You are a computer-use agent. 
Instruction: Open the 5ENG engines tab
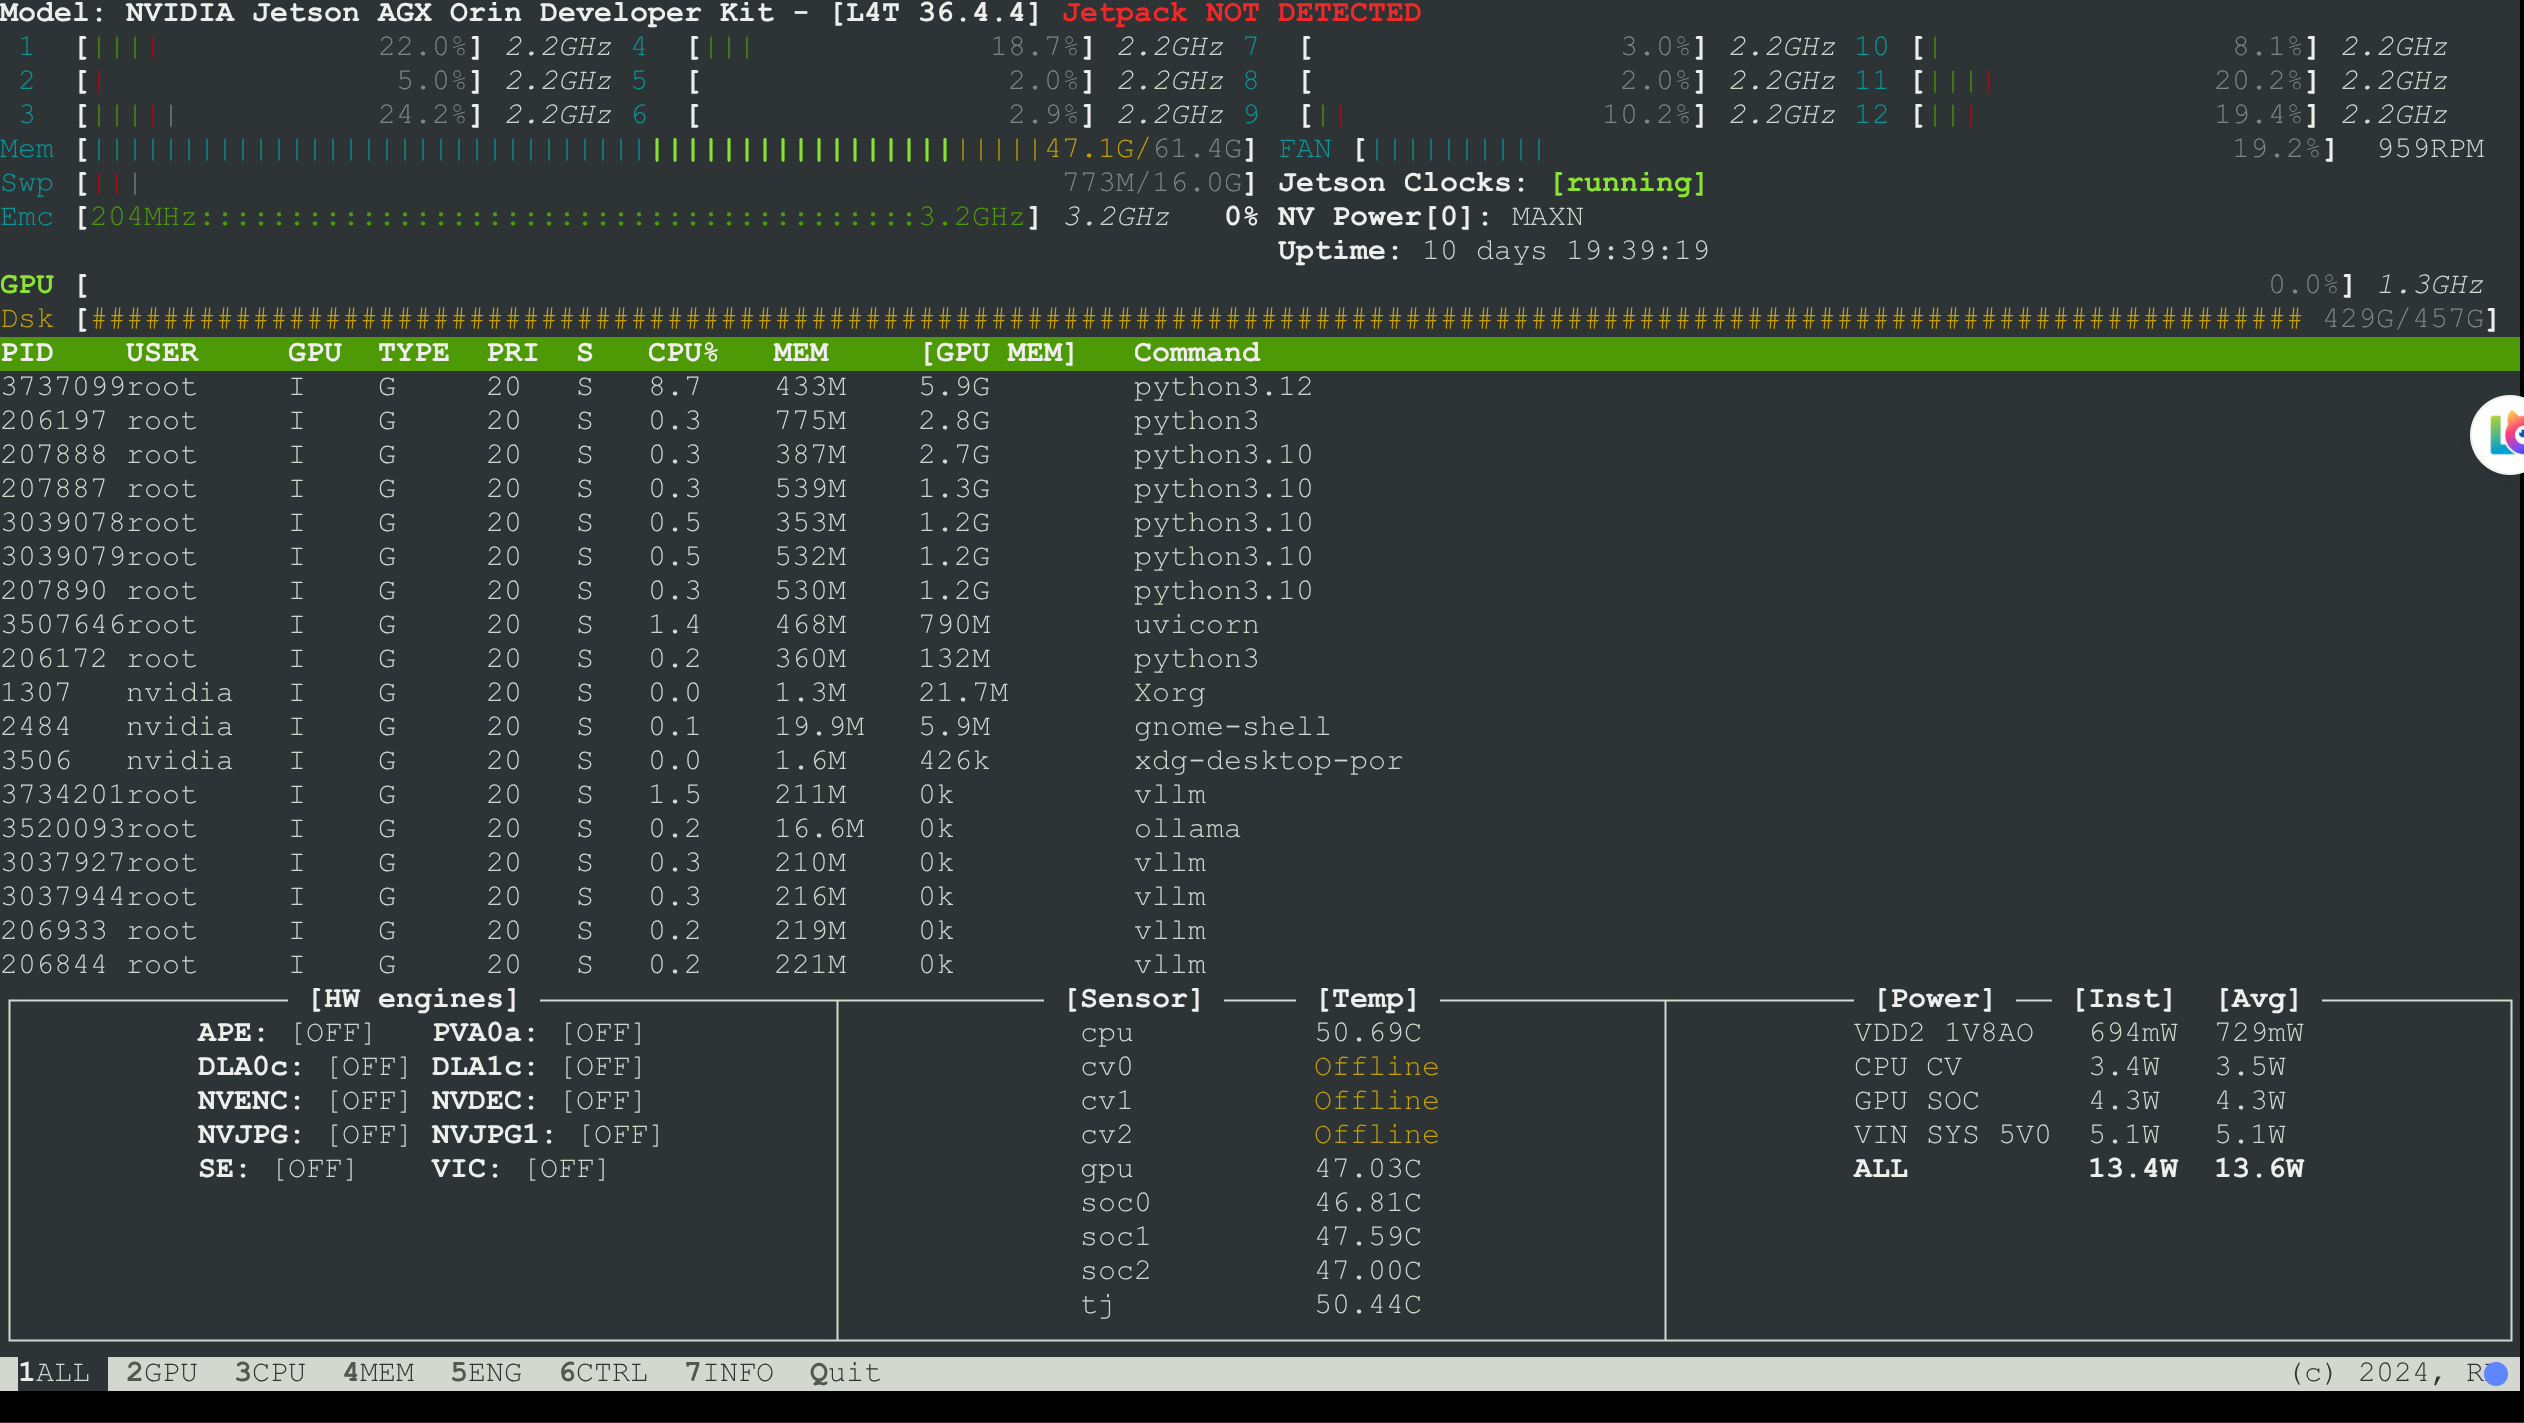click(486, 1373)
